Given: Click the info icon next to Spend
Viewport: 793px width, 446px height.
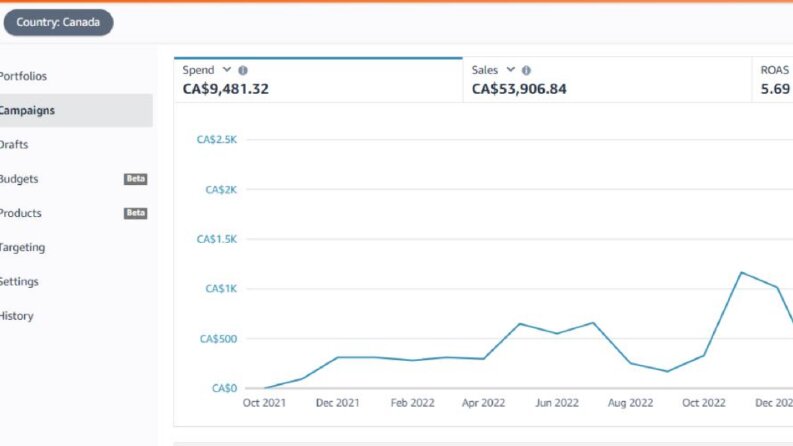Looking at the screenshot, I should 243,70.
